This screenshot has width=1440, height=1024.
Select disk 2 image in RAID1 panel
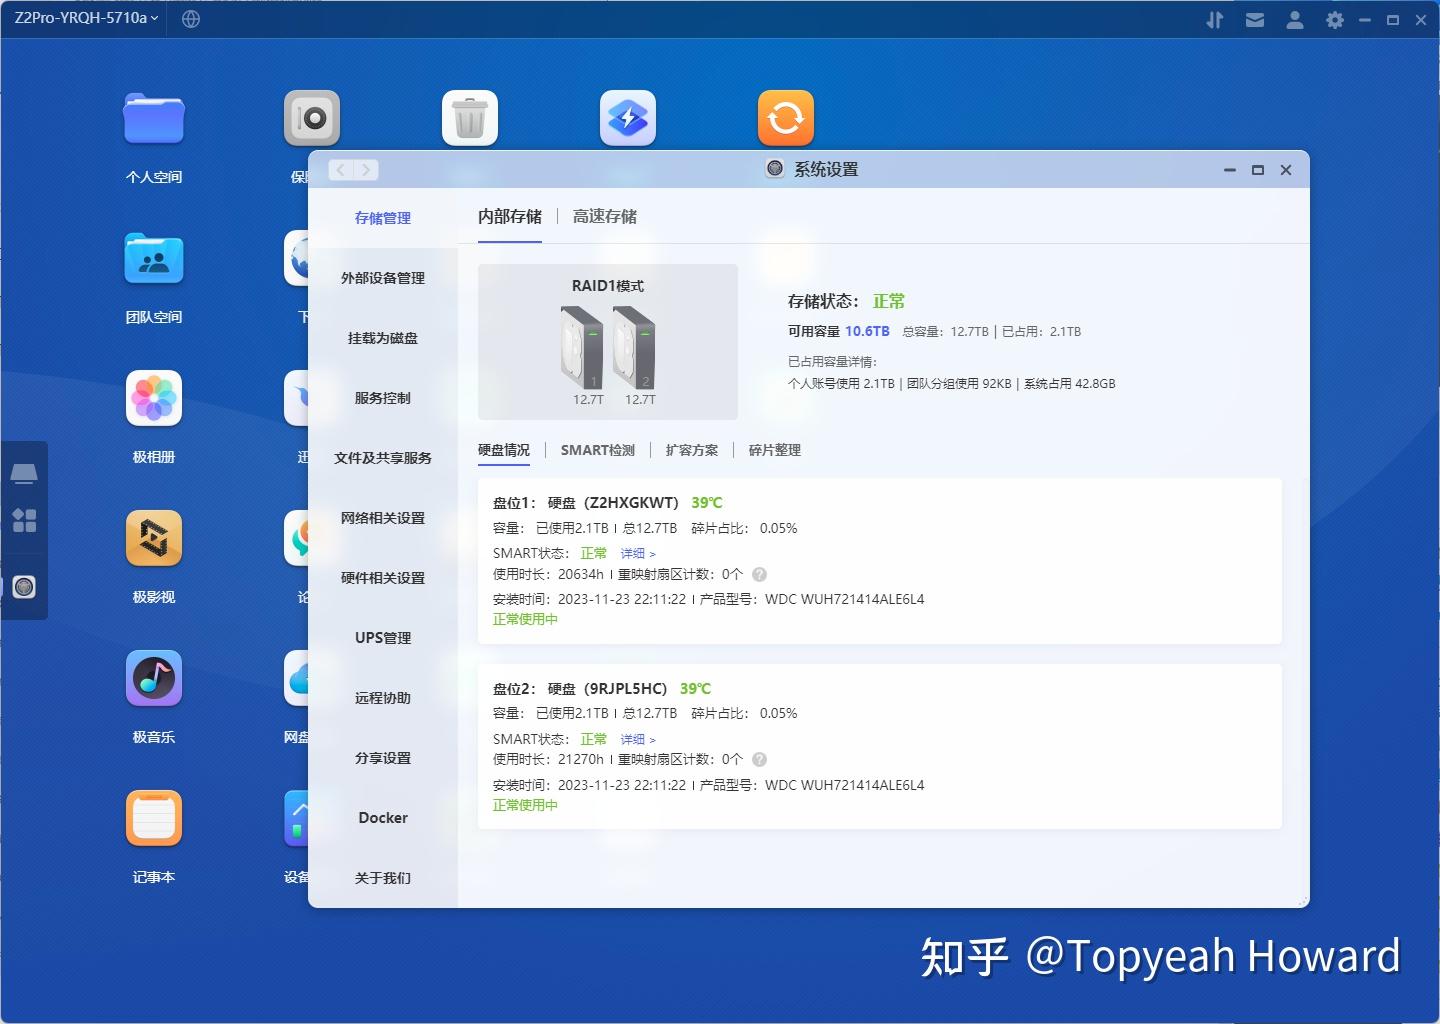tap(634, 348)
